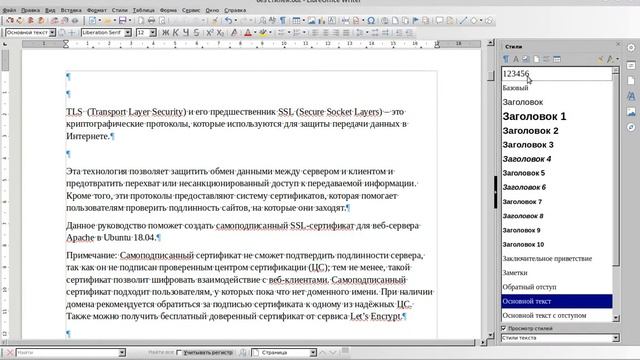Open paragraph style 'Основной текст' dropdown
Viewport: 640px width, 360px height.
click(x=52, y=33)
